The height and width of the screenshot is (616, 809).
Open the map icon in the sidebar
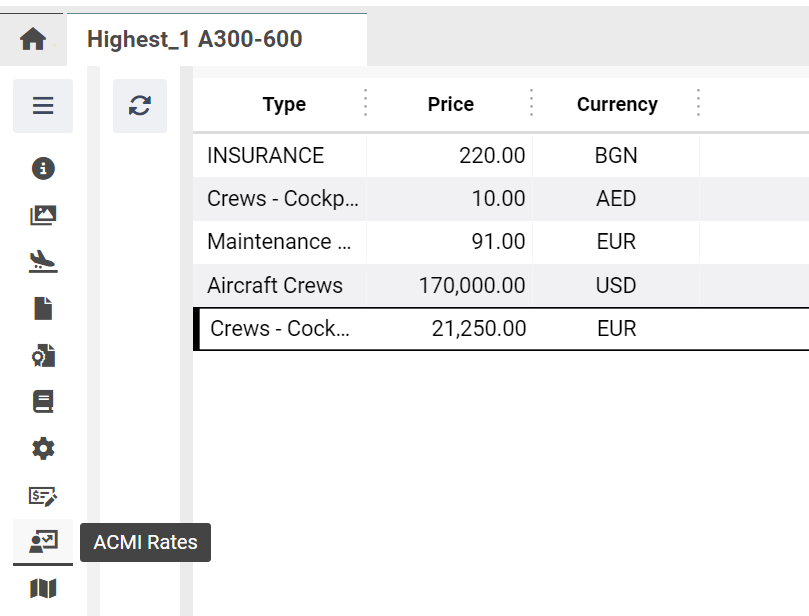[43, 589]
